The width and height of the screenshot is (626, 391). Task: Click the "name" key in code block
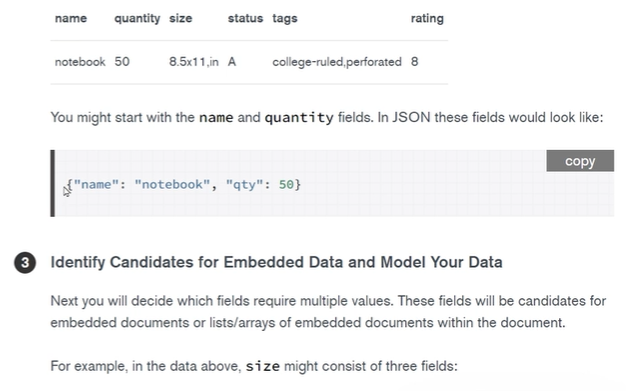tap(96, 185)
